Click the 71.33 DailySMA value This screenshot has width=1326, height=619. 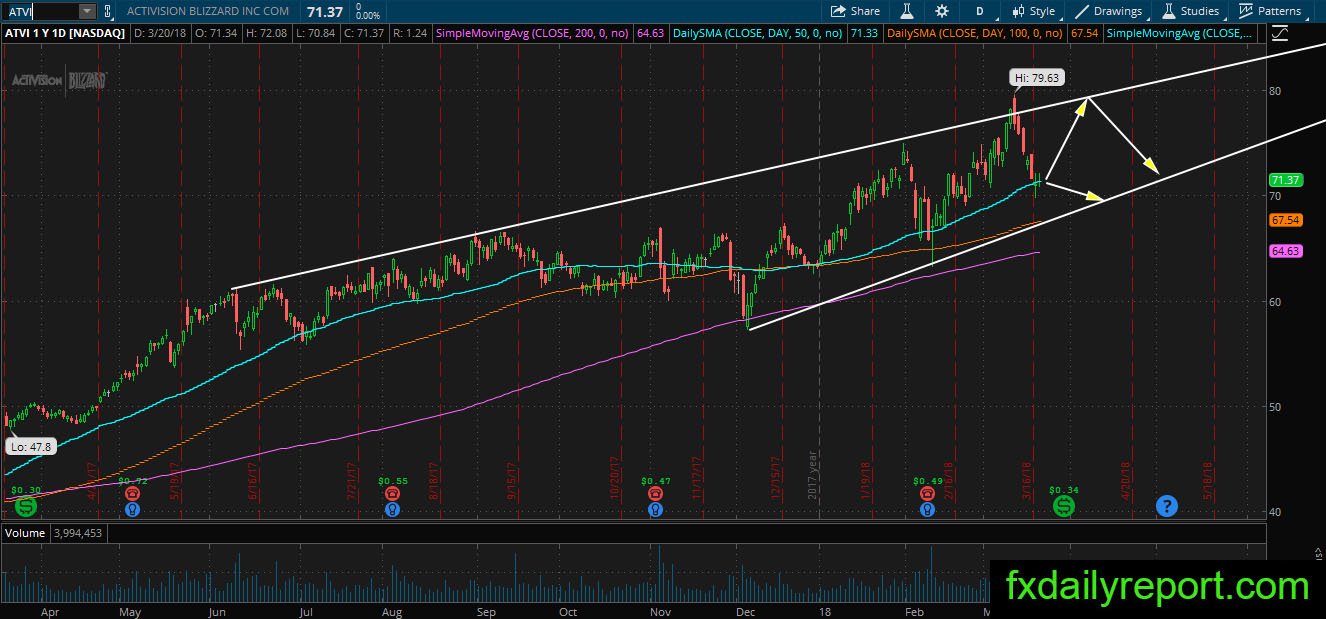pyautogui.click(x=862, y=33)
